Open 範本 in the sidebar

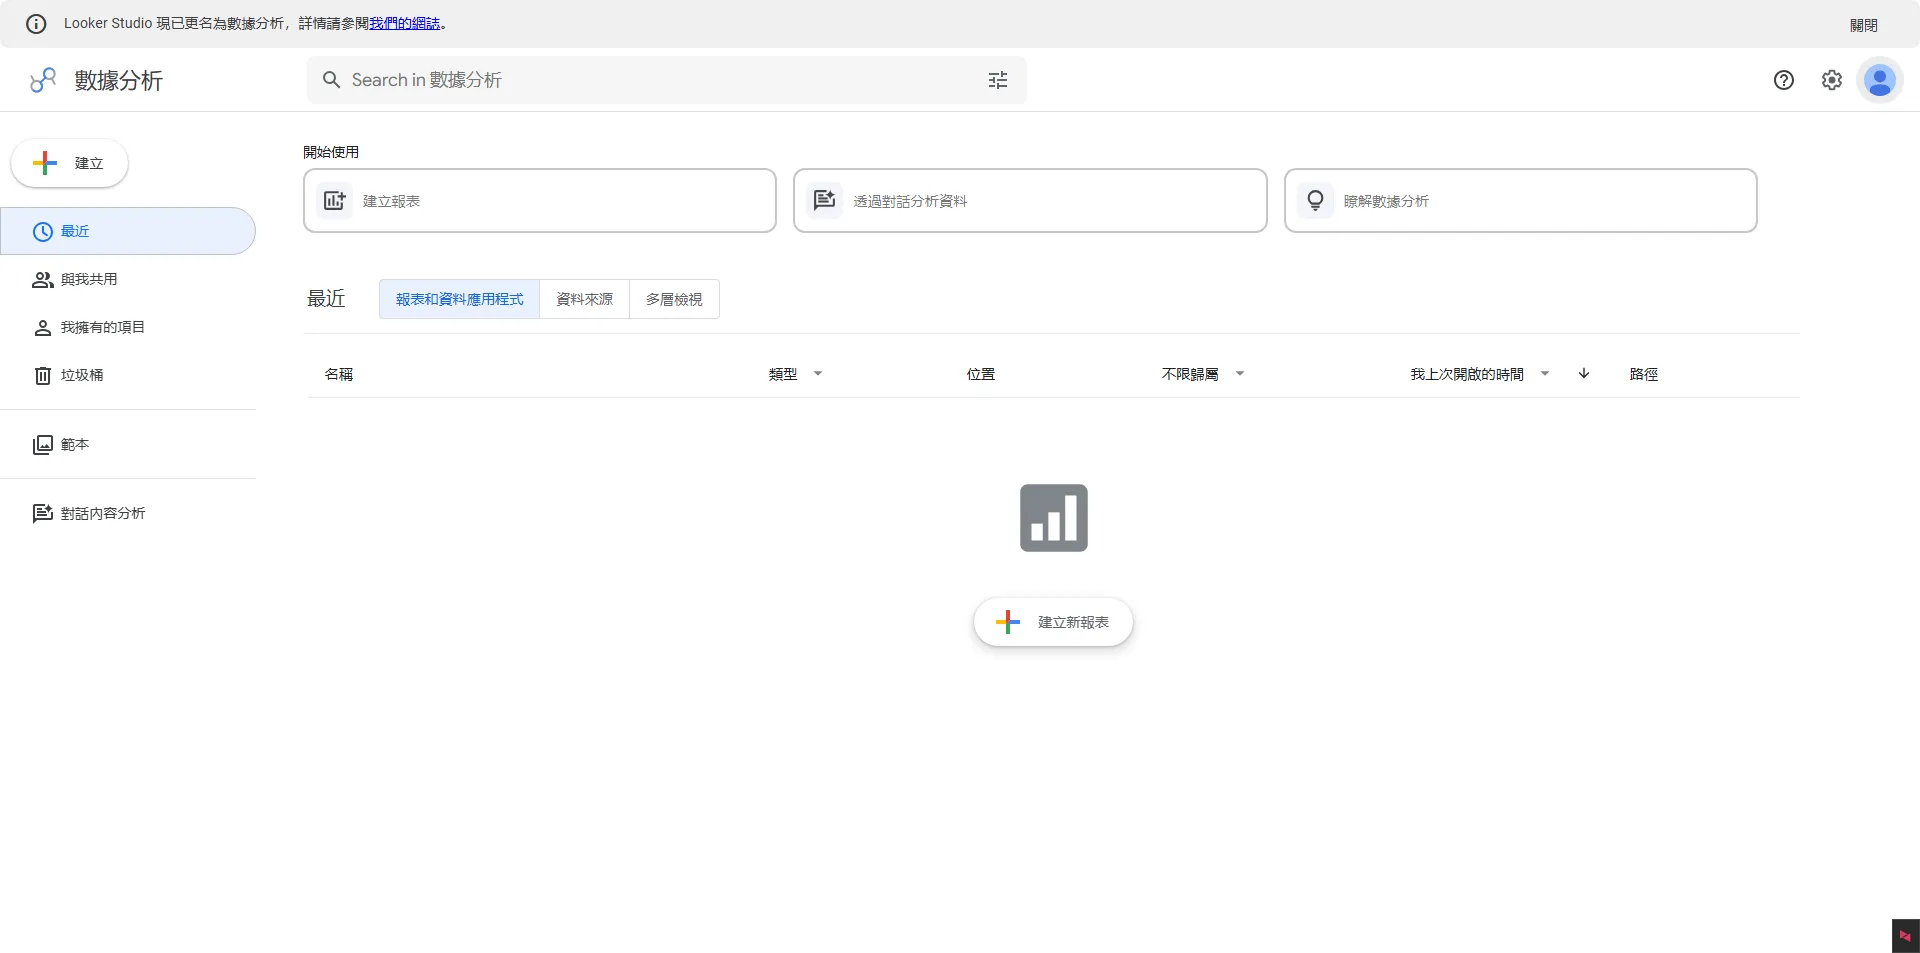pos(128,445)
